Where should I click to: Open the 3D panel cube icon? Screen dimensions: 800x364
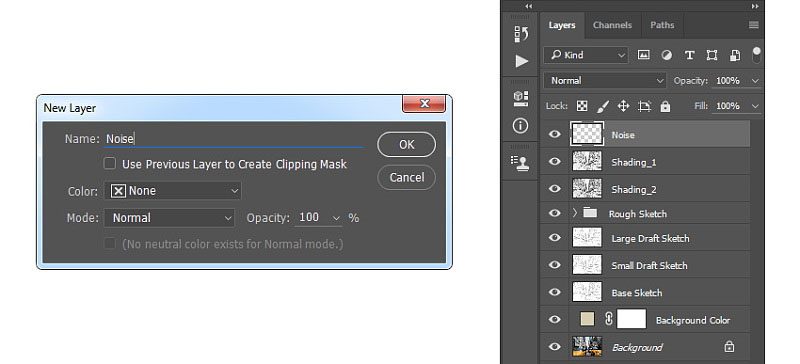pos(521,98)
